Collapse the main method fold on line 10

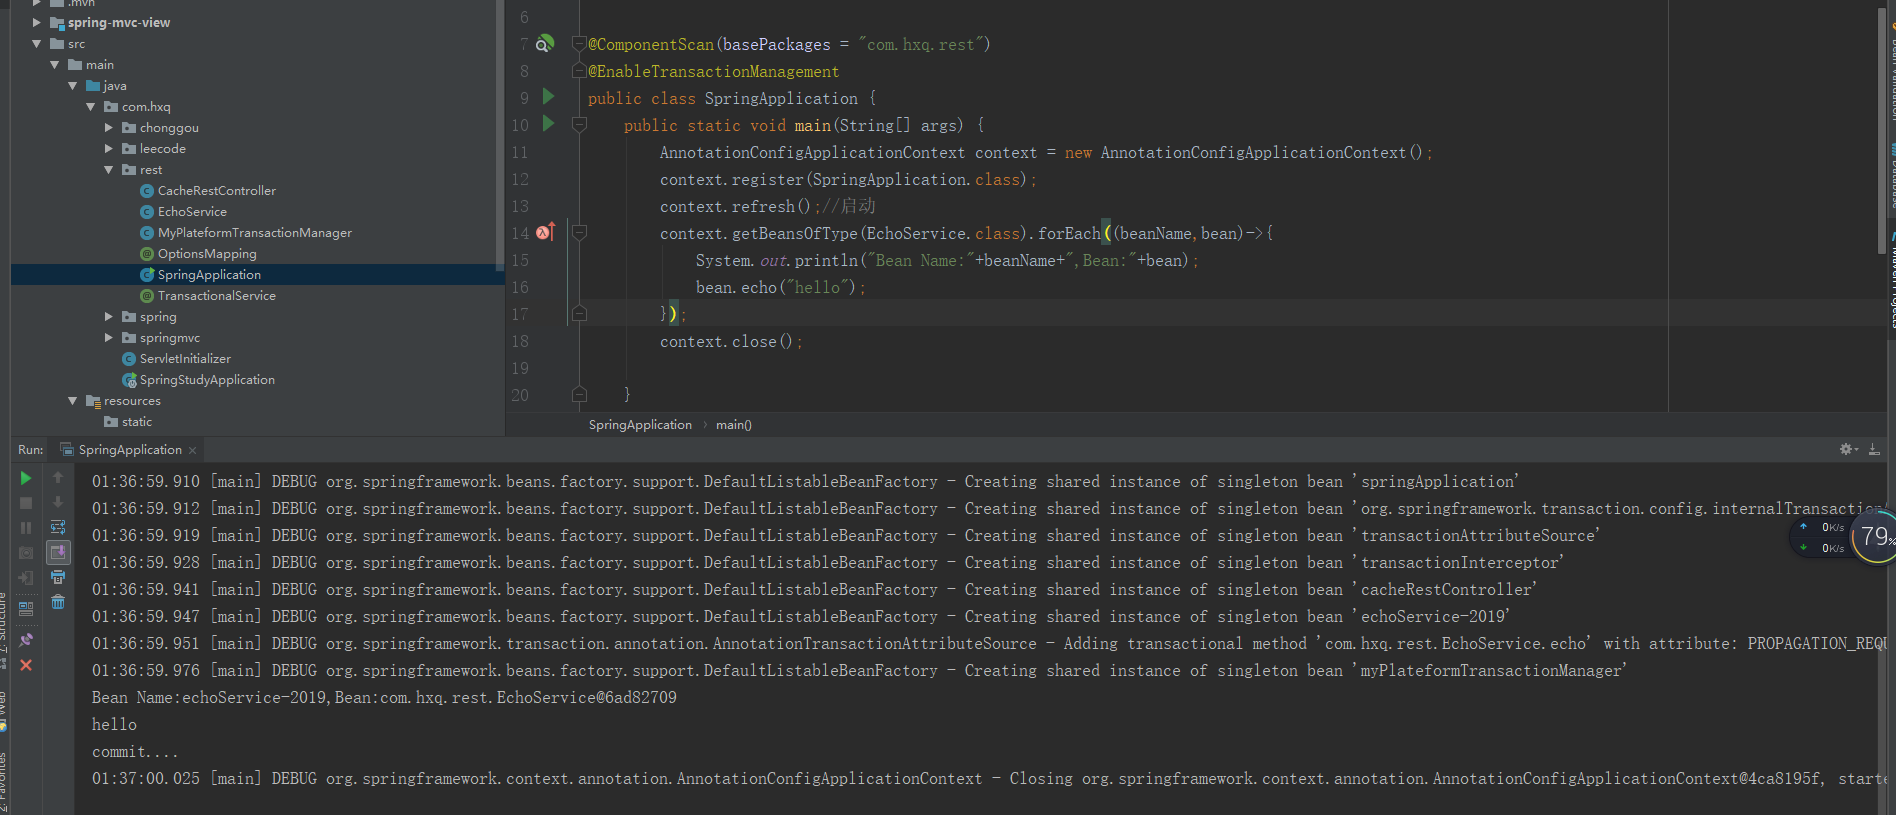click(578, 124)
